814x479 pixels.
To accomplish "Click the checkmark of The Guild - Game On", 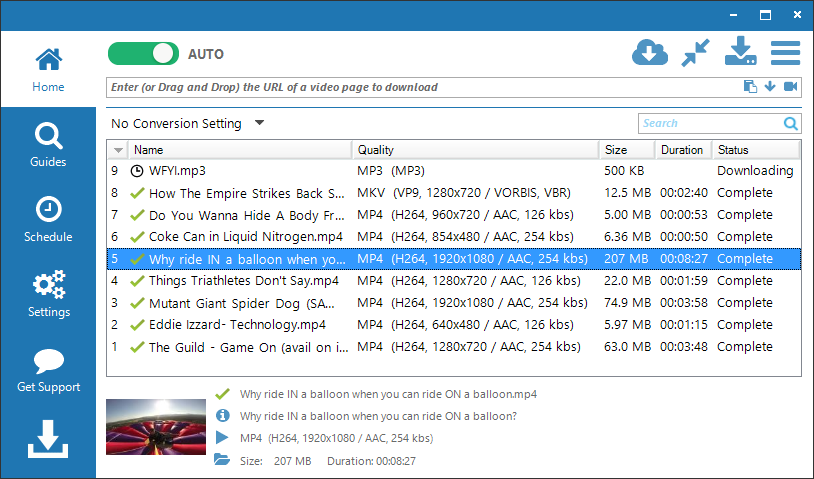I will pos(137,347).
